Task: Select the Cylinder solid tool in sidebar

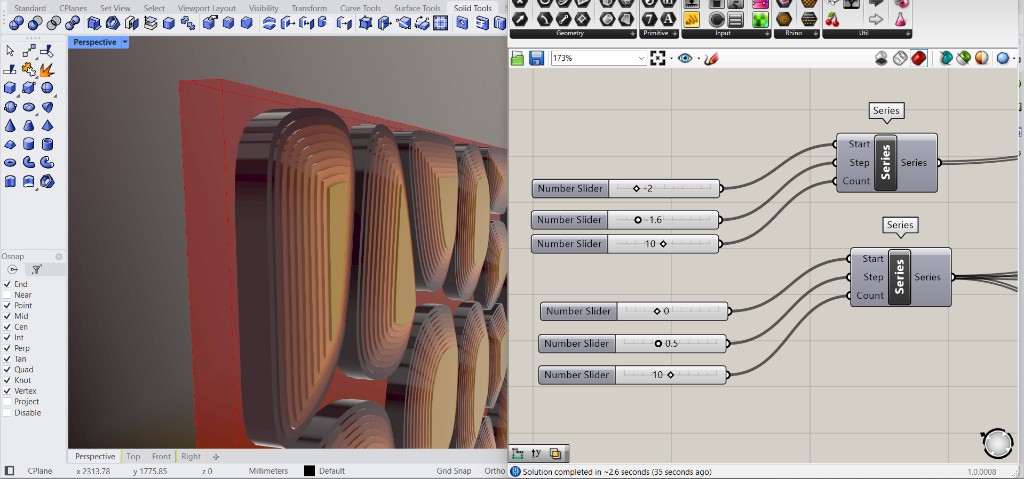Action: tap(29, 144)
